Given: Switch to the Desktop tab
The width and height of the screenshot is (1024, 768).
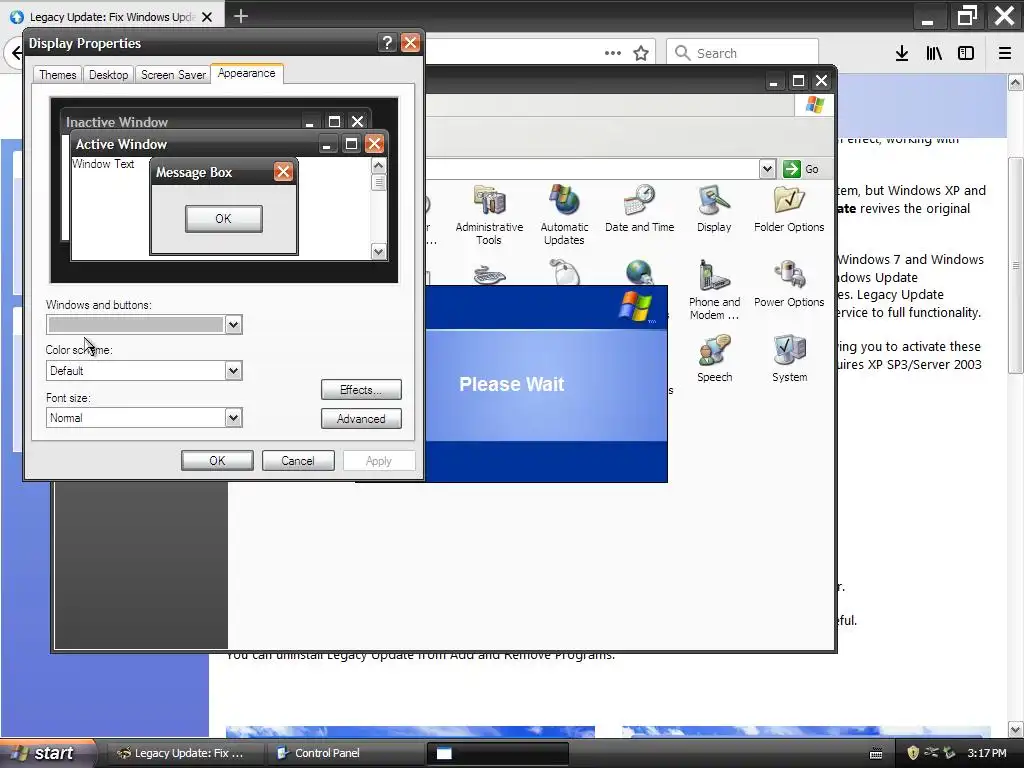Looking at the screenshot, I should point(108,75).
